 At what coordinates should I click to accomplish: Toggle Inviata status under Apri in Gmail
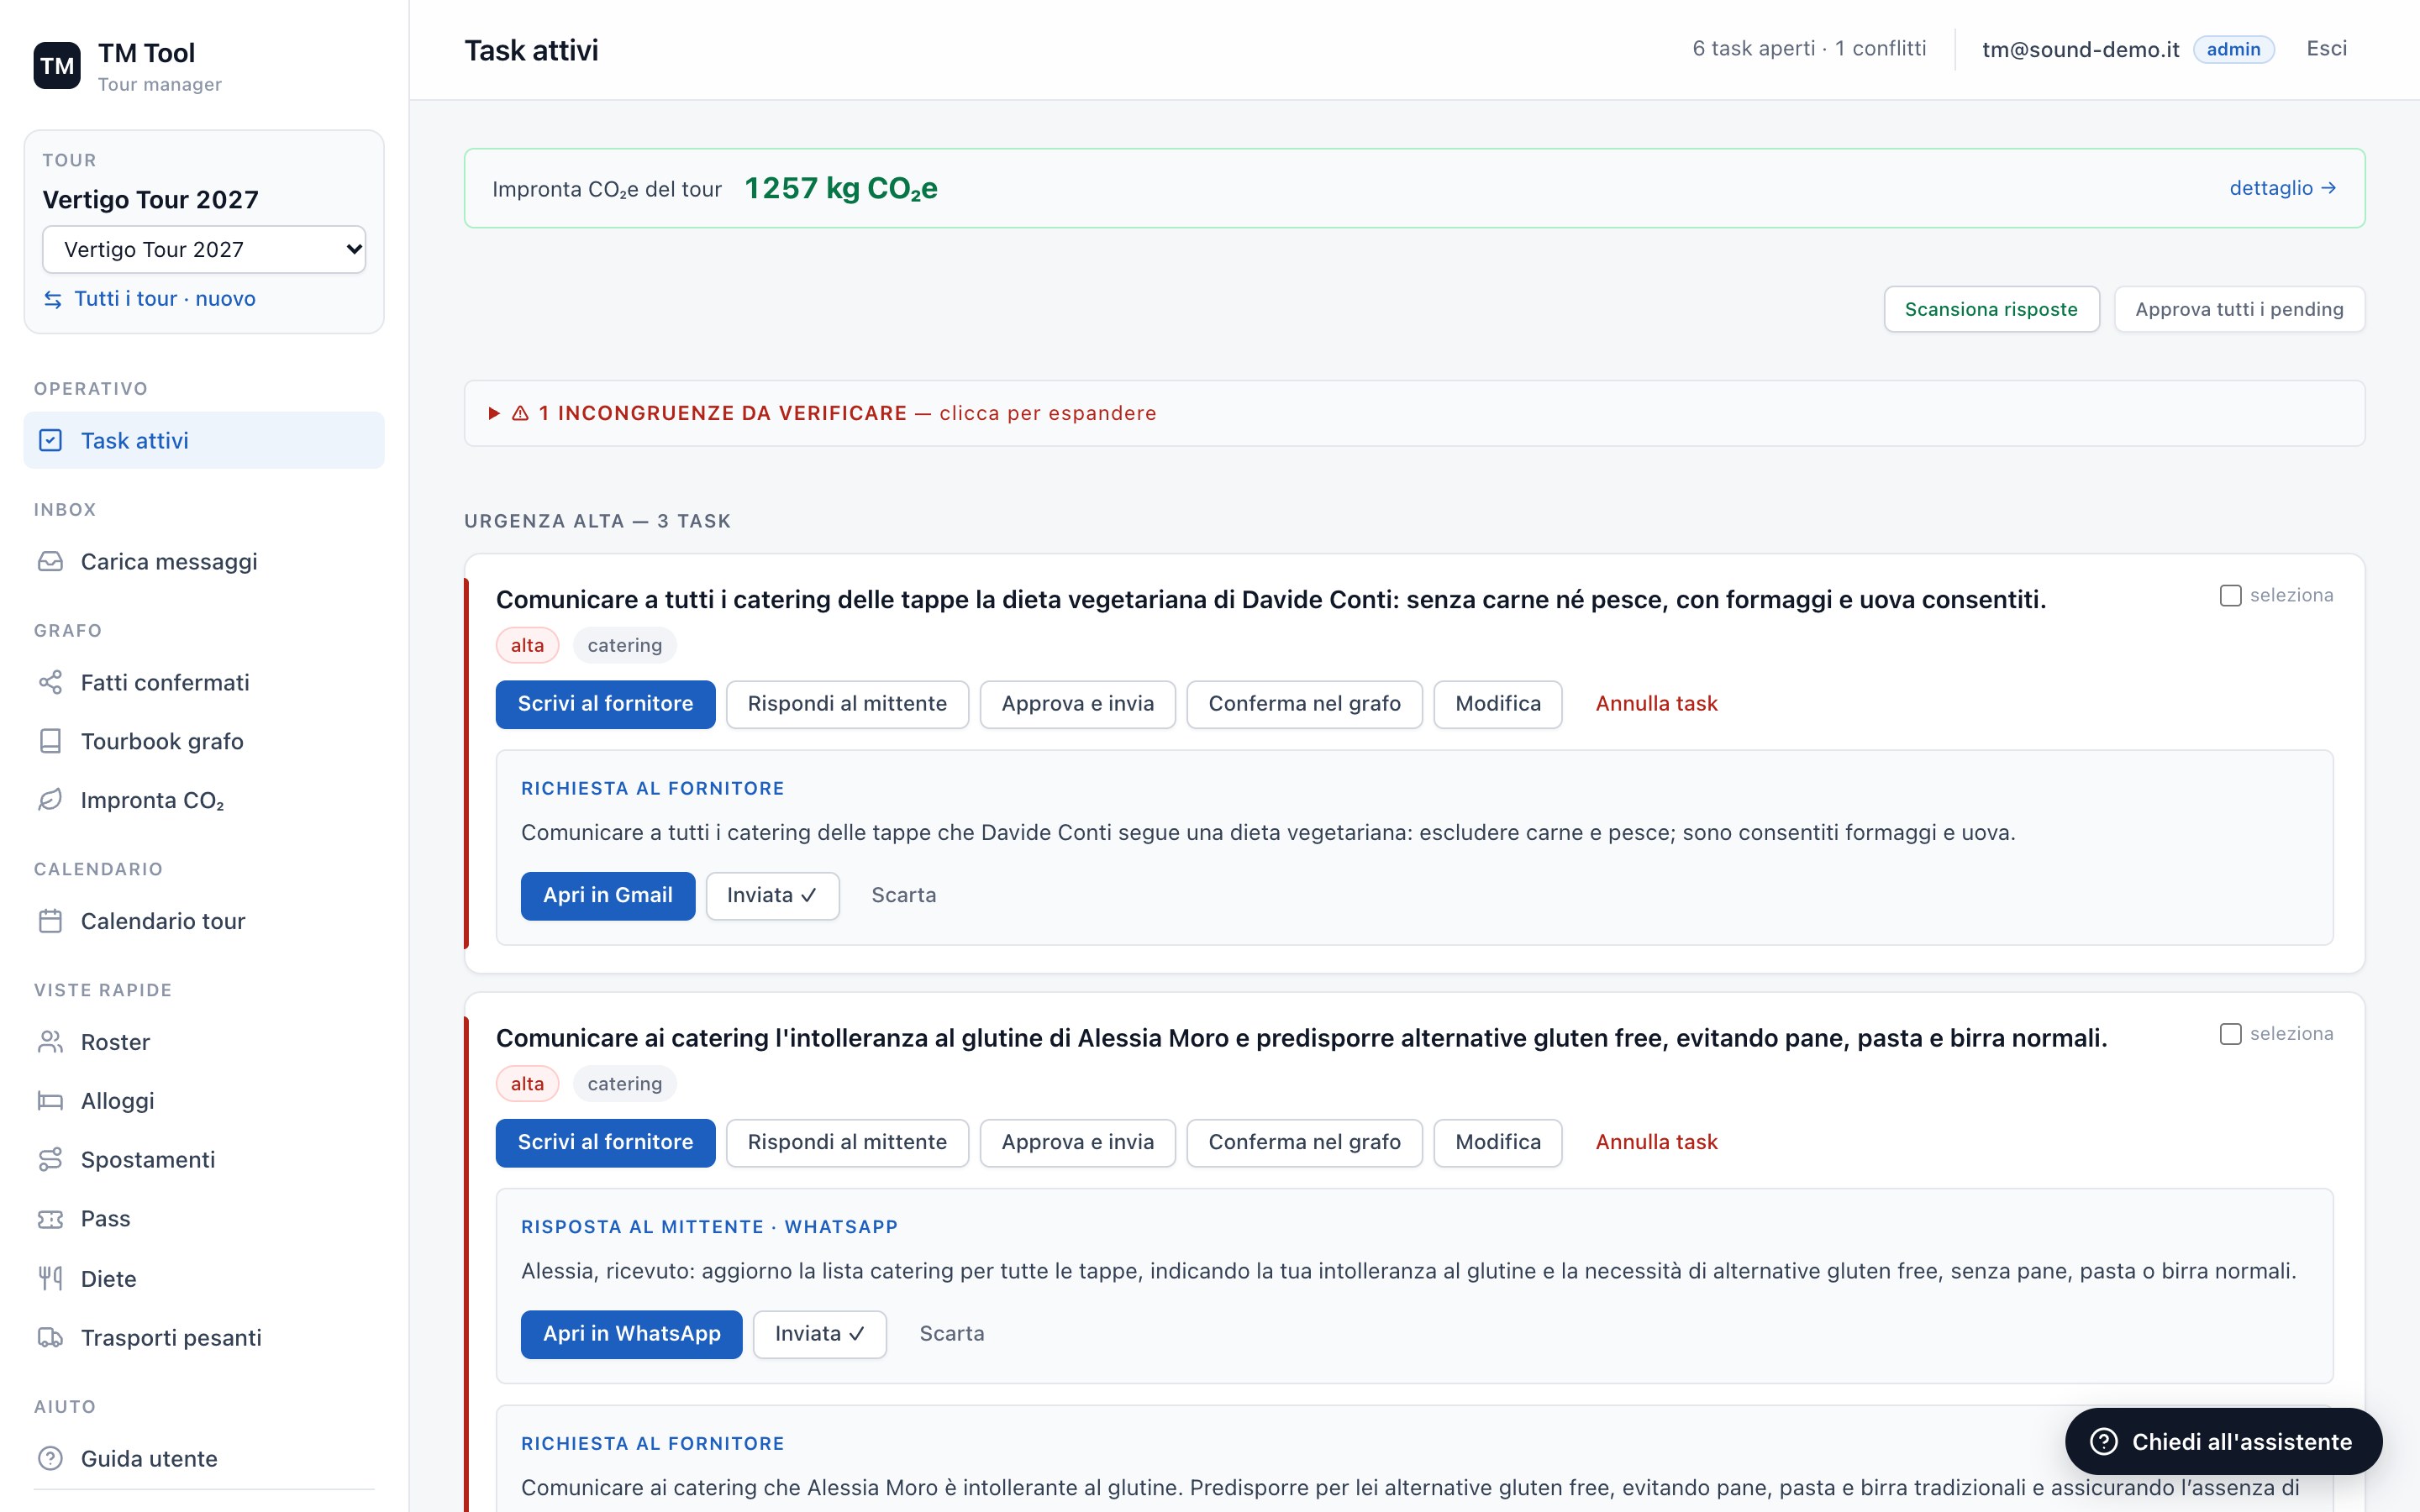772,895
